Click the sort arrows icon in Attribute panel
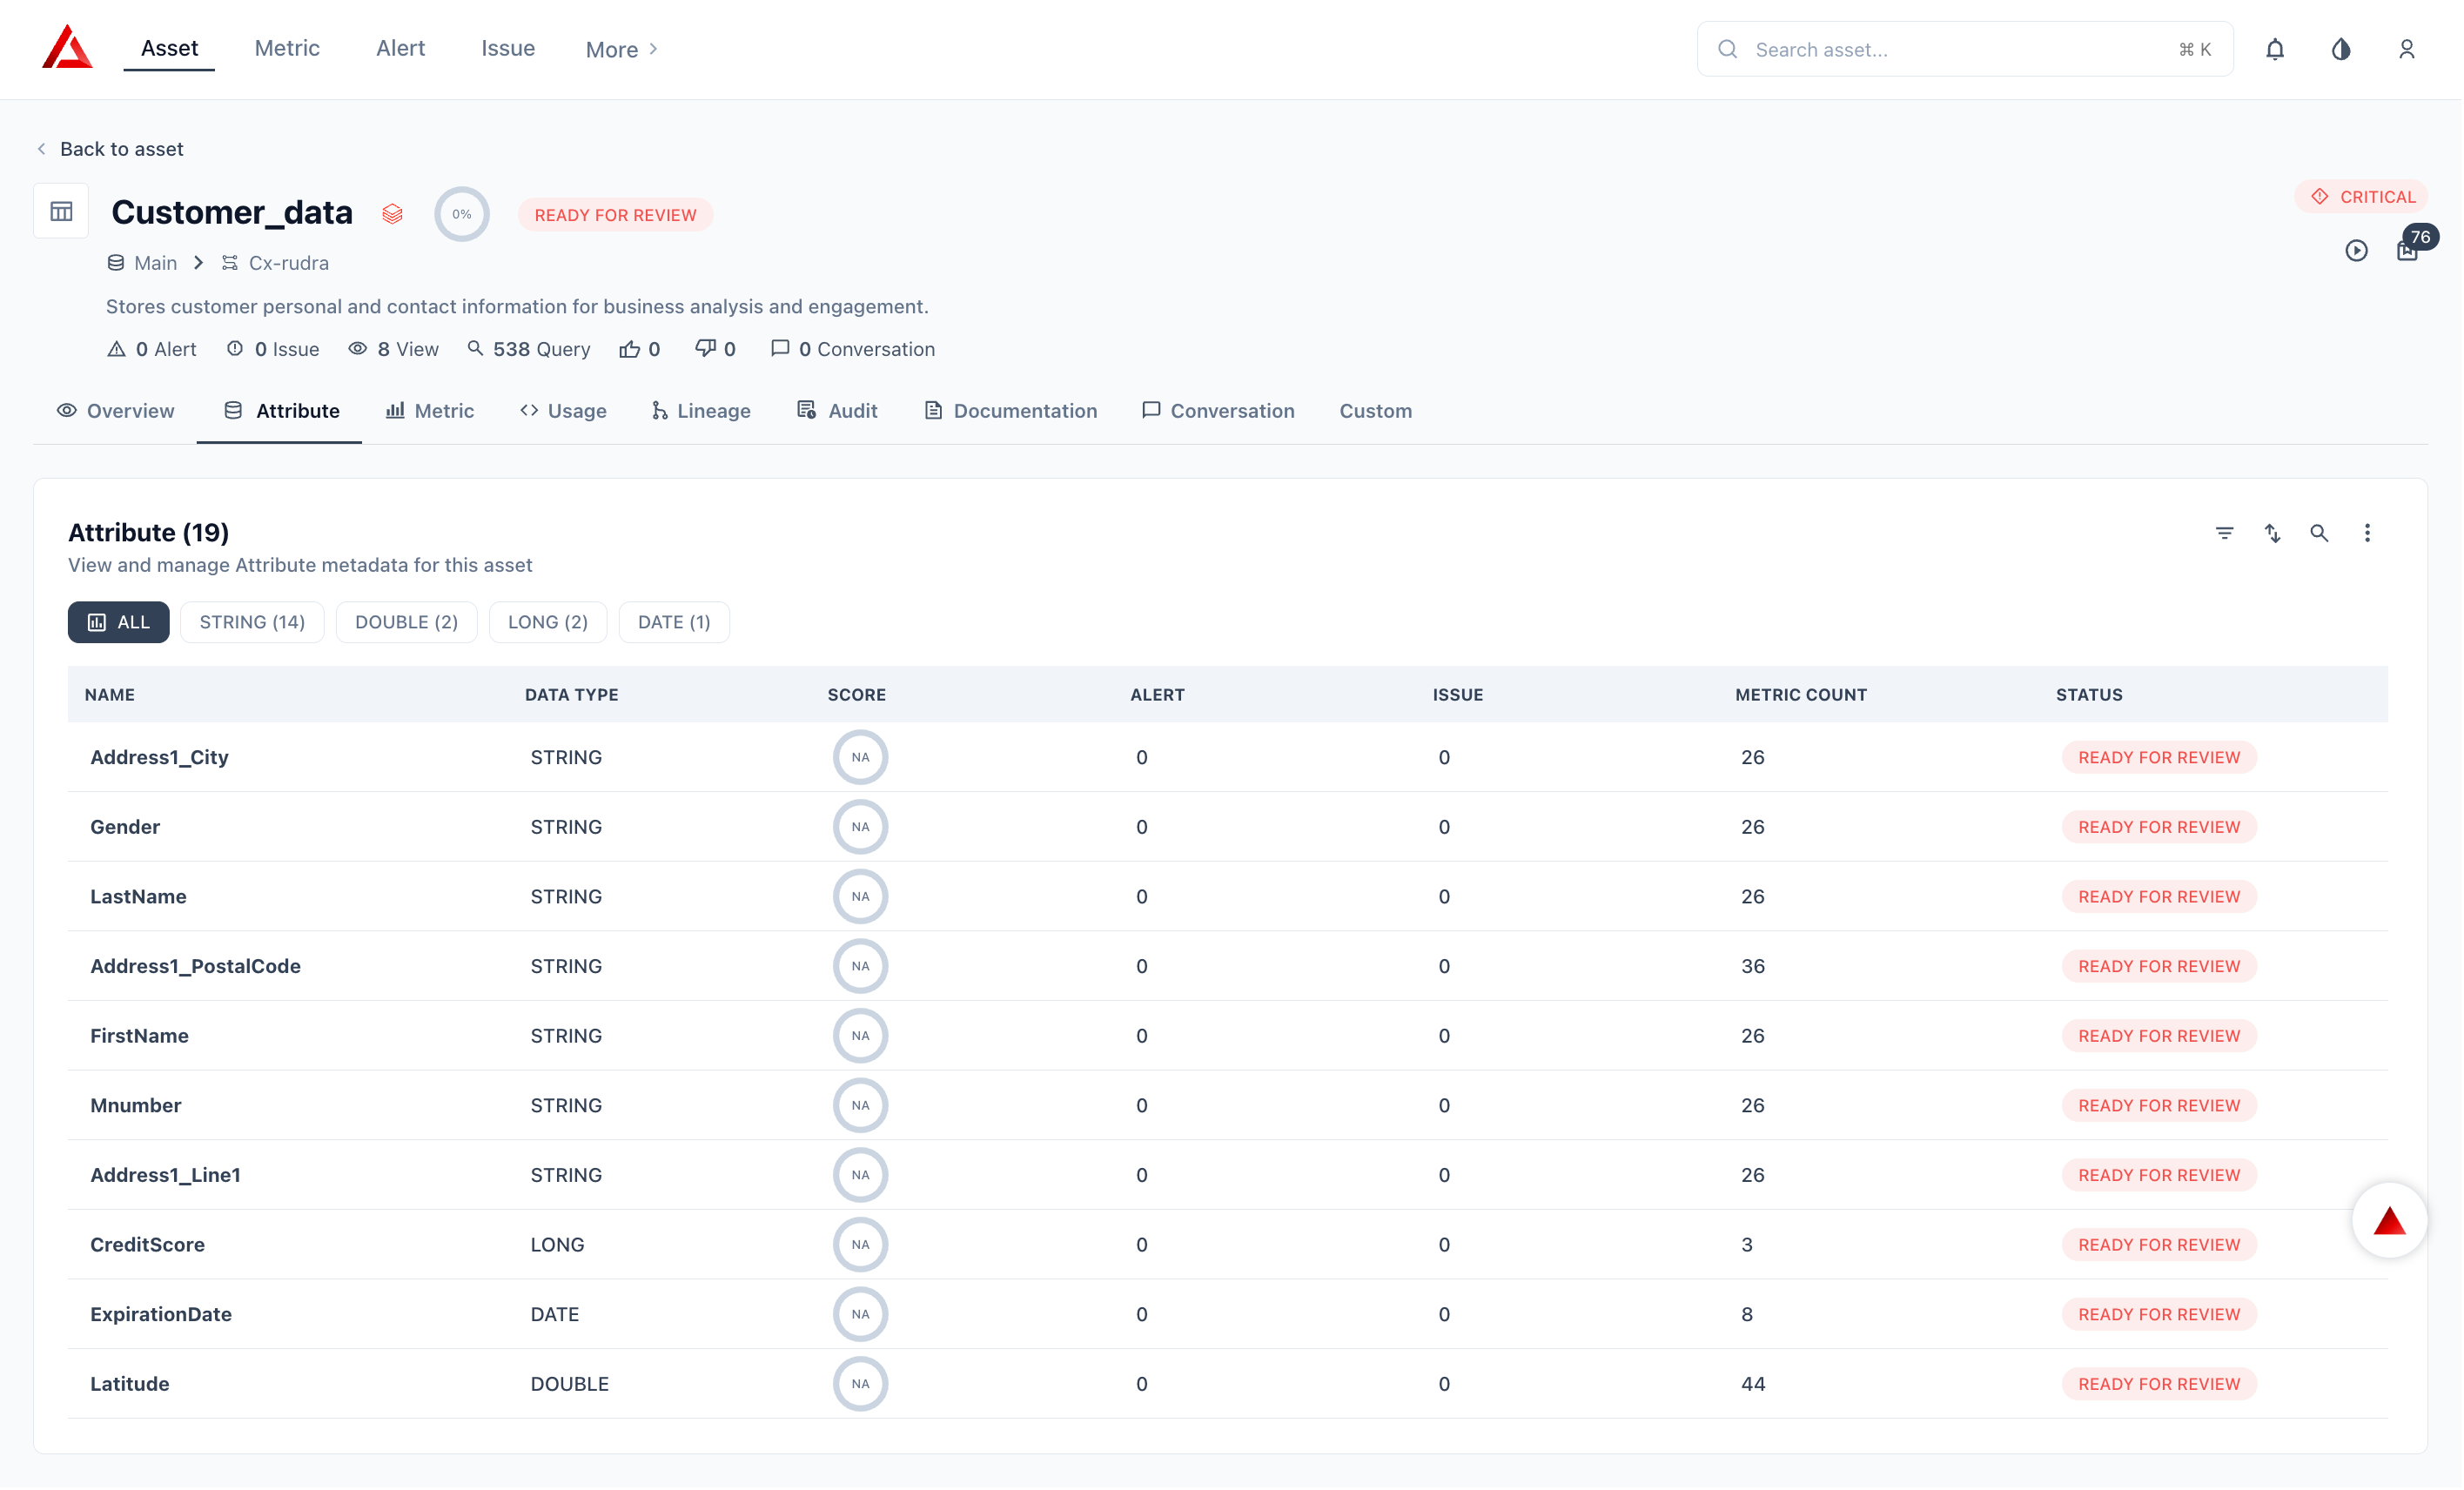This screenshot has width=2464, height=1490. click(2273, 533)
